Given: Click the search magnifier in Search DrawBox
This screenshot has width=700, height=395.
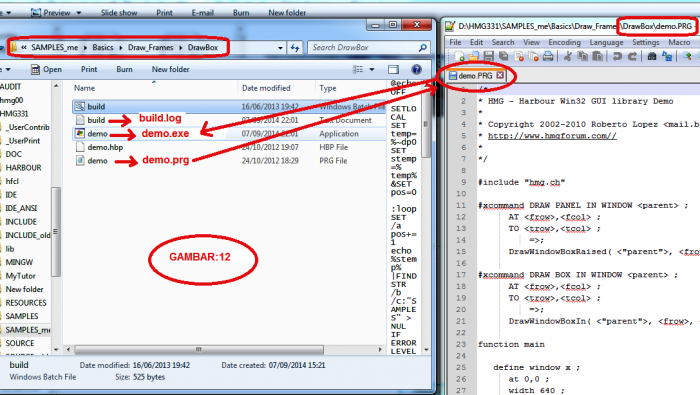Looking at the screenshot, I should [x=422, y=47].
